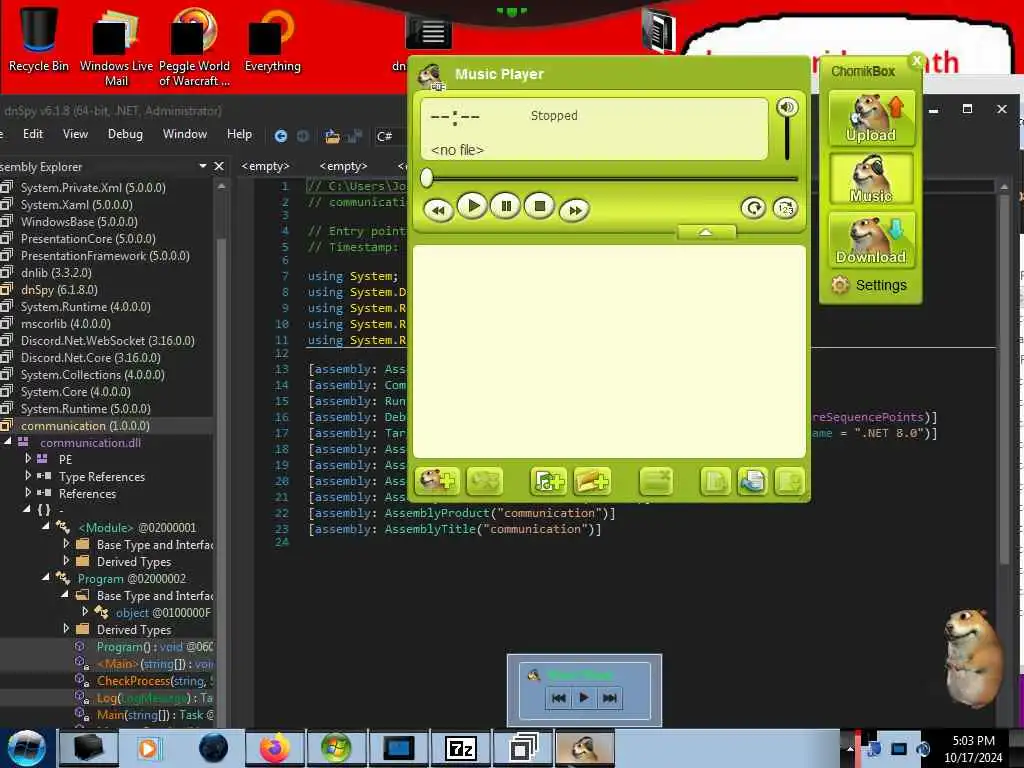Mute the Music Player using the speaker icon

(x=787, y=107)
